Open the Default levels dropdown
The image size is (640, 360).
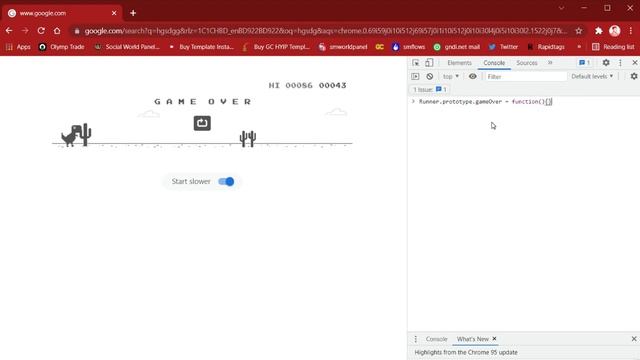(592, 76)
